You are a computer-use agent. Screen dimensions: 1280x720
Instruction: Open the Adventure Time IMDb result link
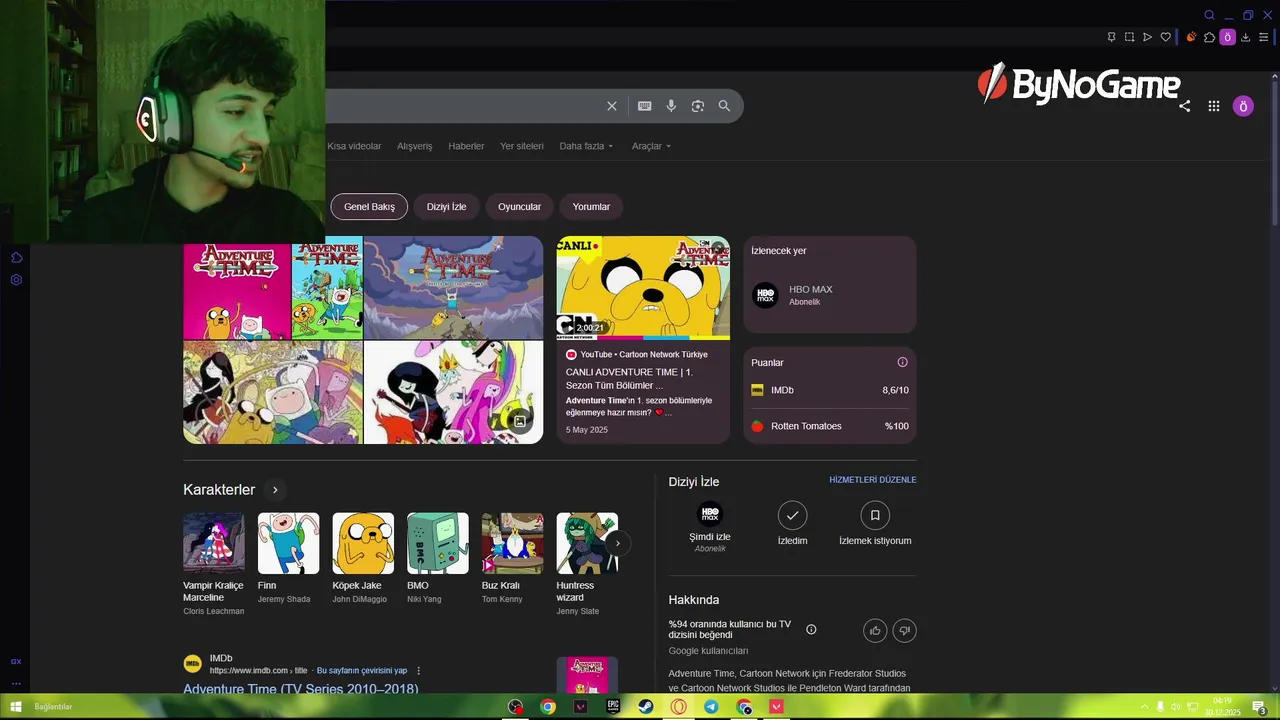(x=301, y=688)
